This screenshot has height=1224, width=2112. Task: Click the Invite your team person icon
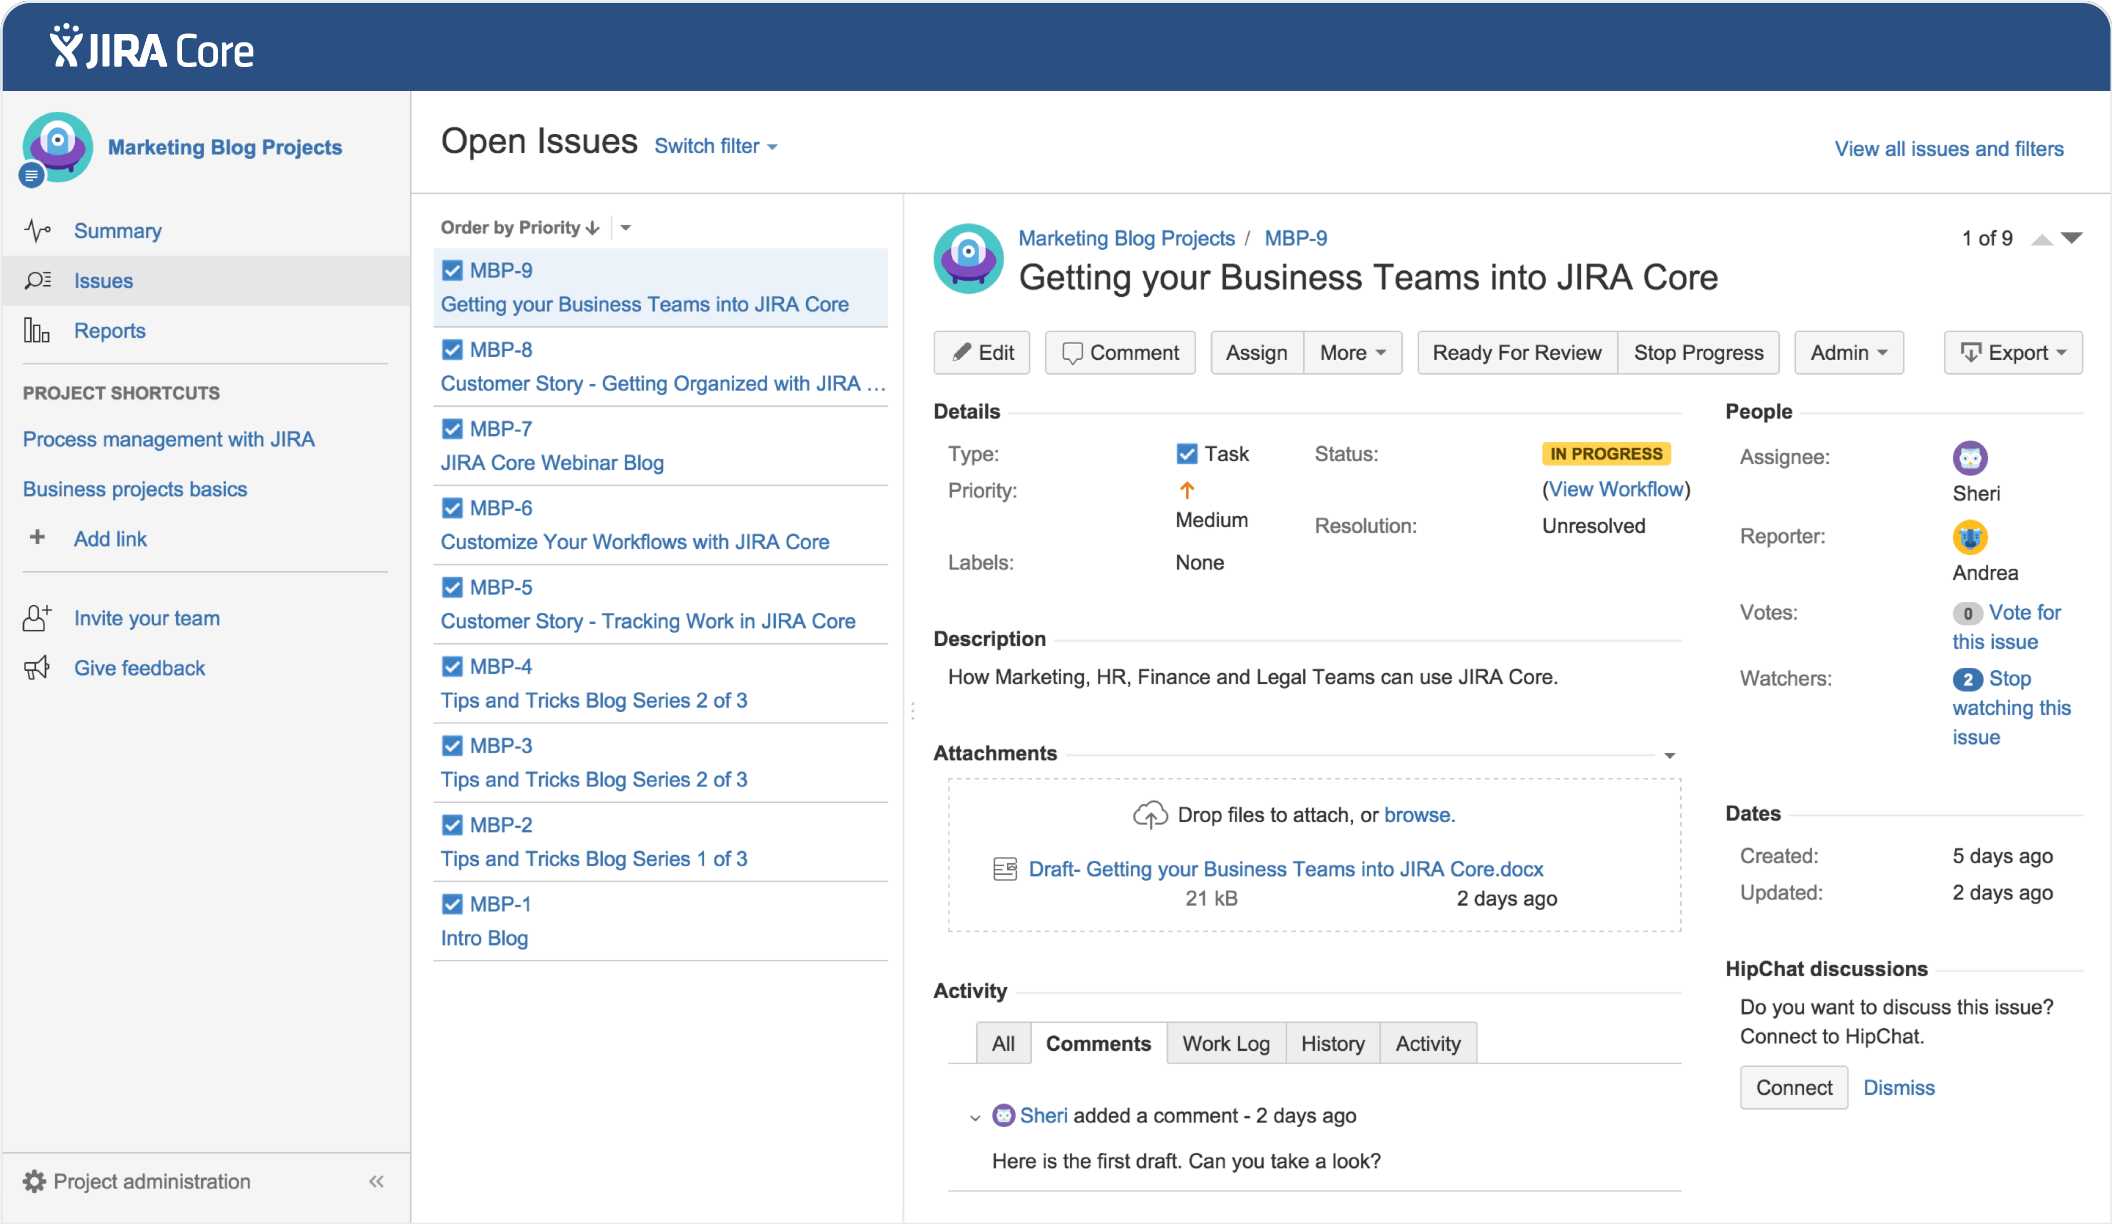click(37, 618)
